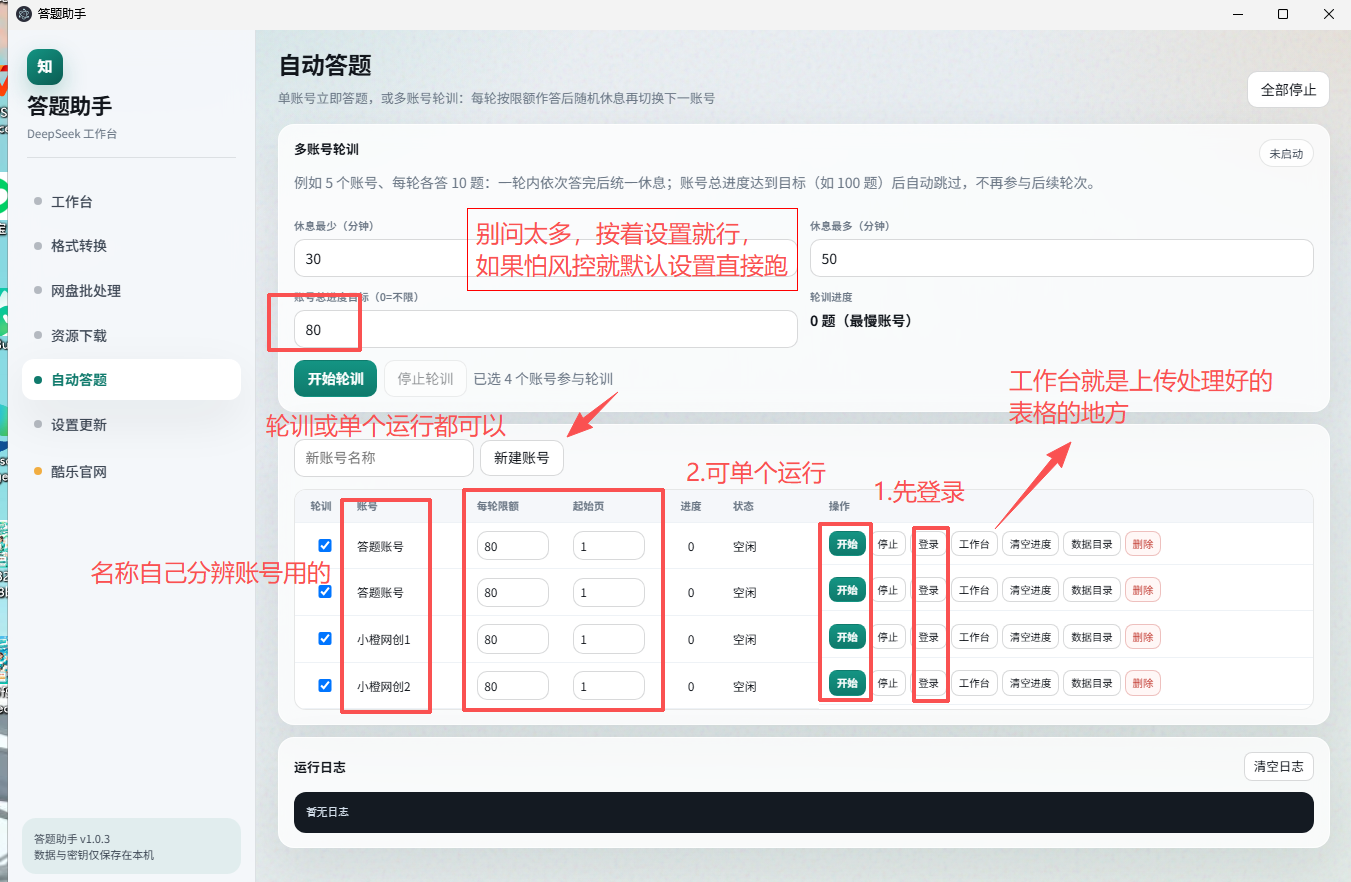
Task: Click the 每轮限额 field in the 小橙网创2 row
Action: point(513,686)
